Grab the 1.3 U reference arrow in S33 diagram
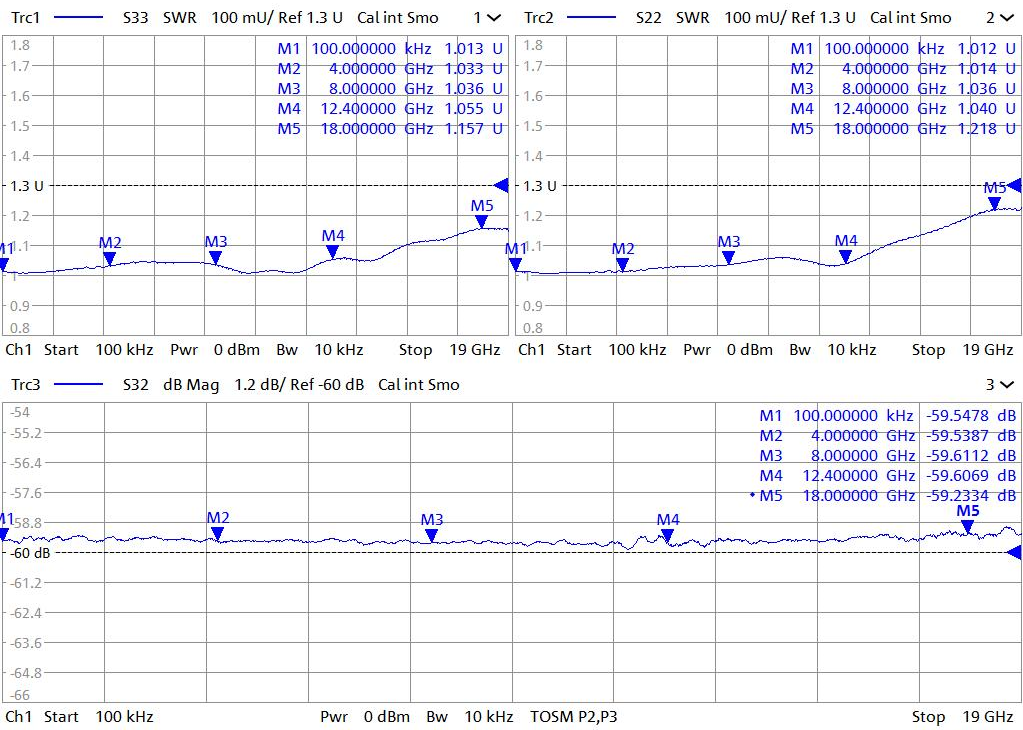The image size is (1023, 730). [501, 185]
